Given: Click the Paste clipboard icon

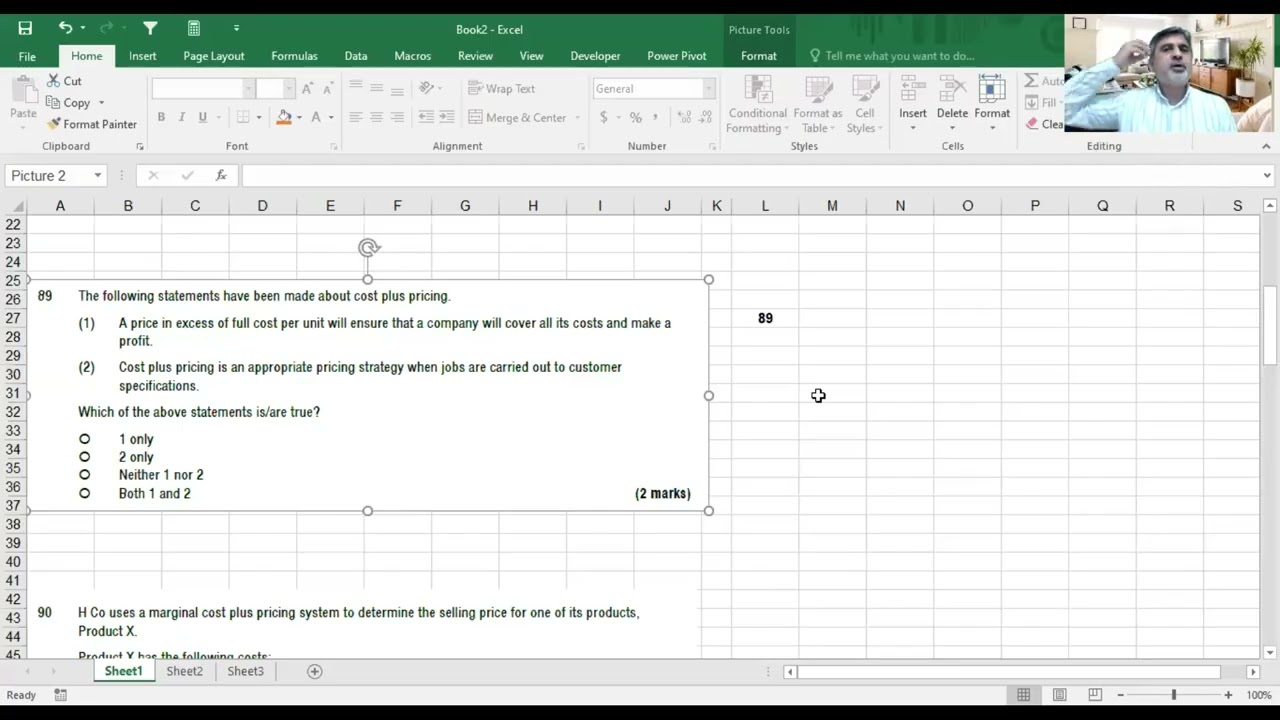Looking at the screenshot, I should (x=23, y=90).
